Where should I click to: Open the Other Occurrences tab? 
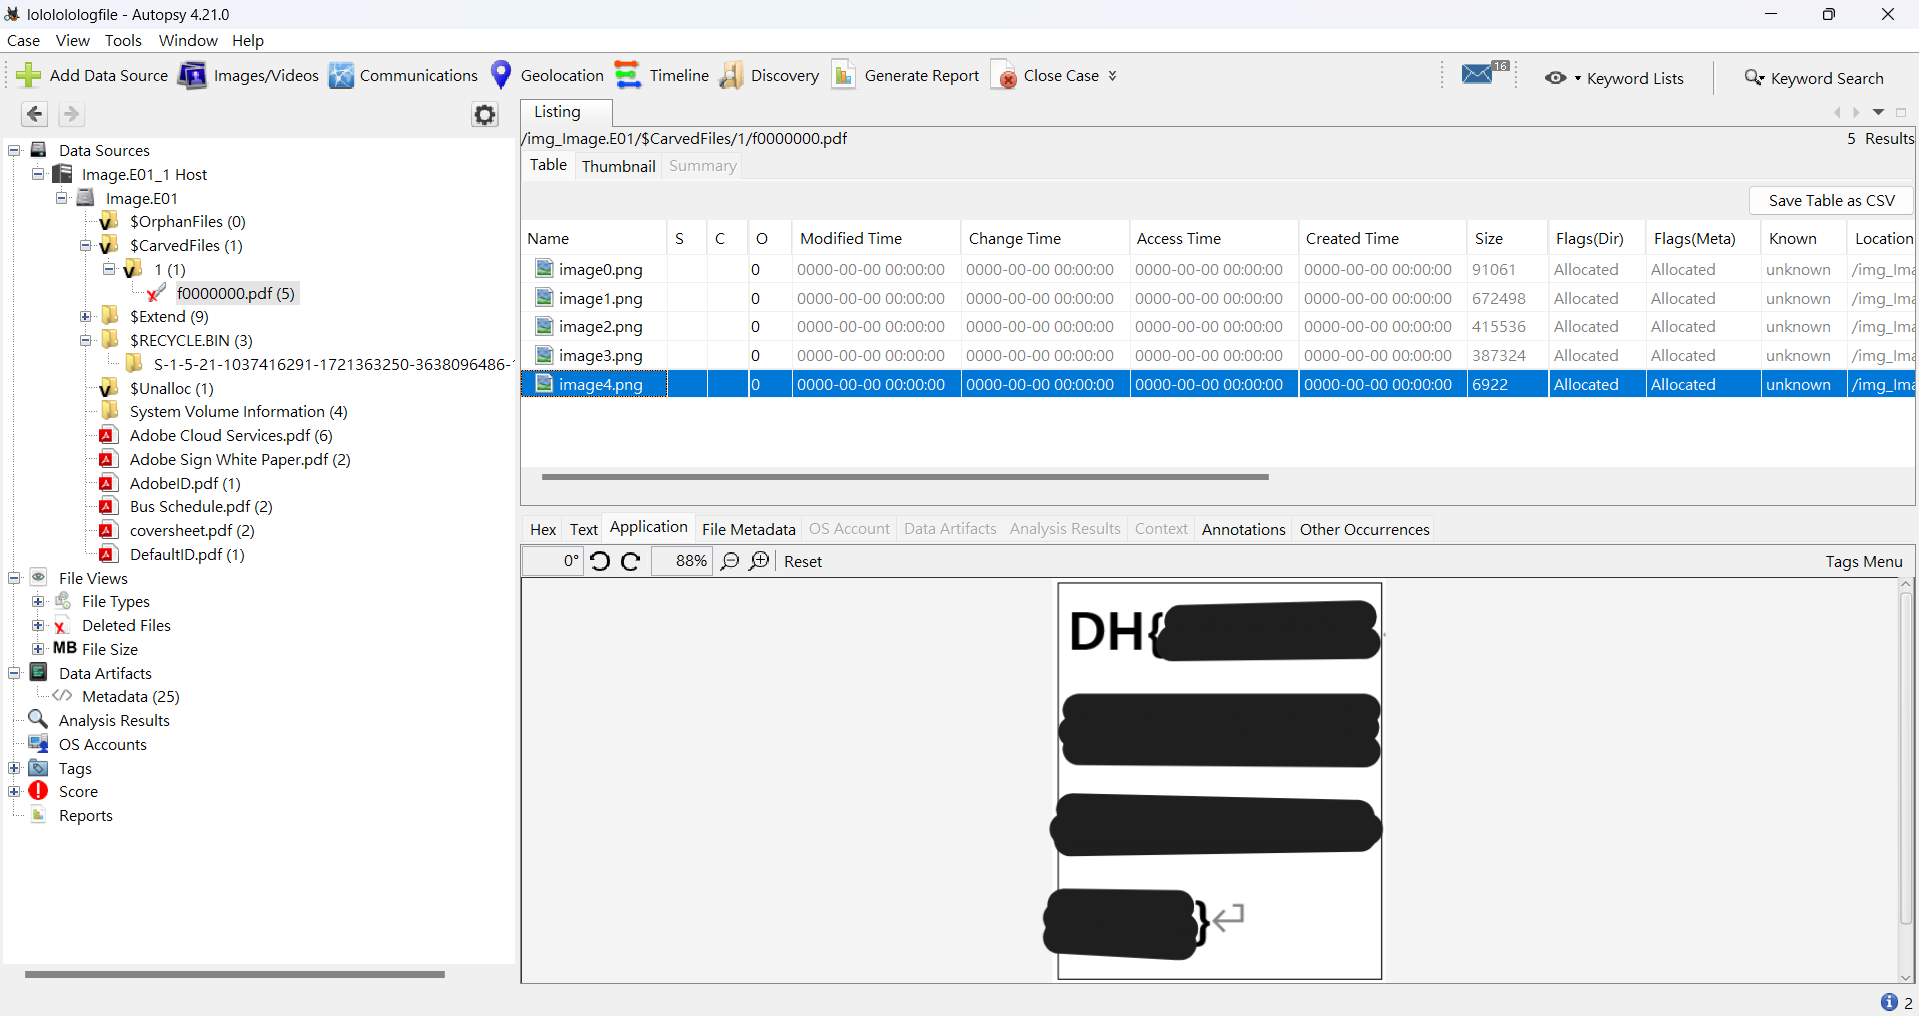[1364, 530]
